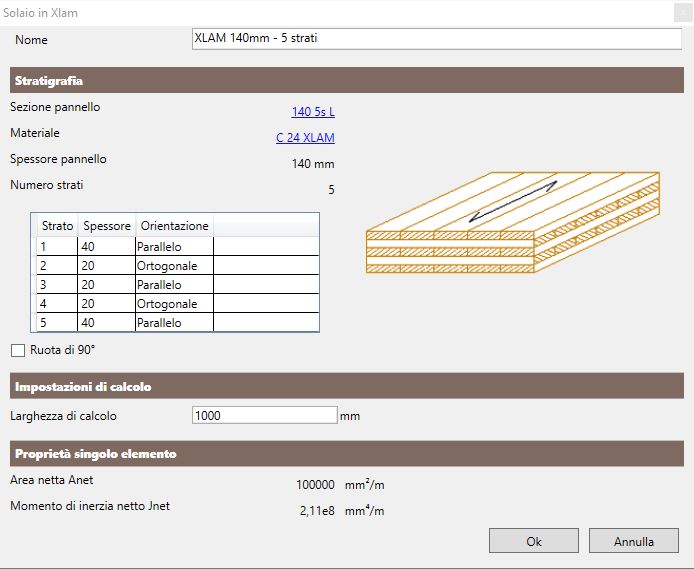
Task: Select layer 1 Parallelo orientation cell
Action: (174, 246)
